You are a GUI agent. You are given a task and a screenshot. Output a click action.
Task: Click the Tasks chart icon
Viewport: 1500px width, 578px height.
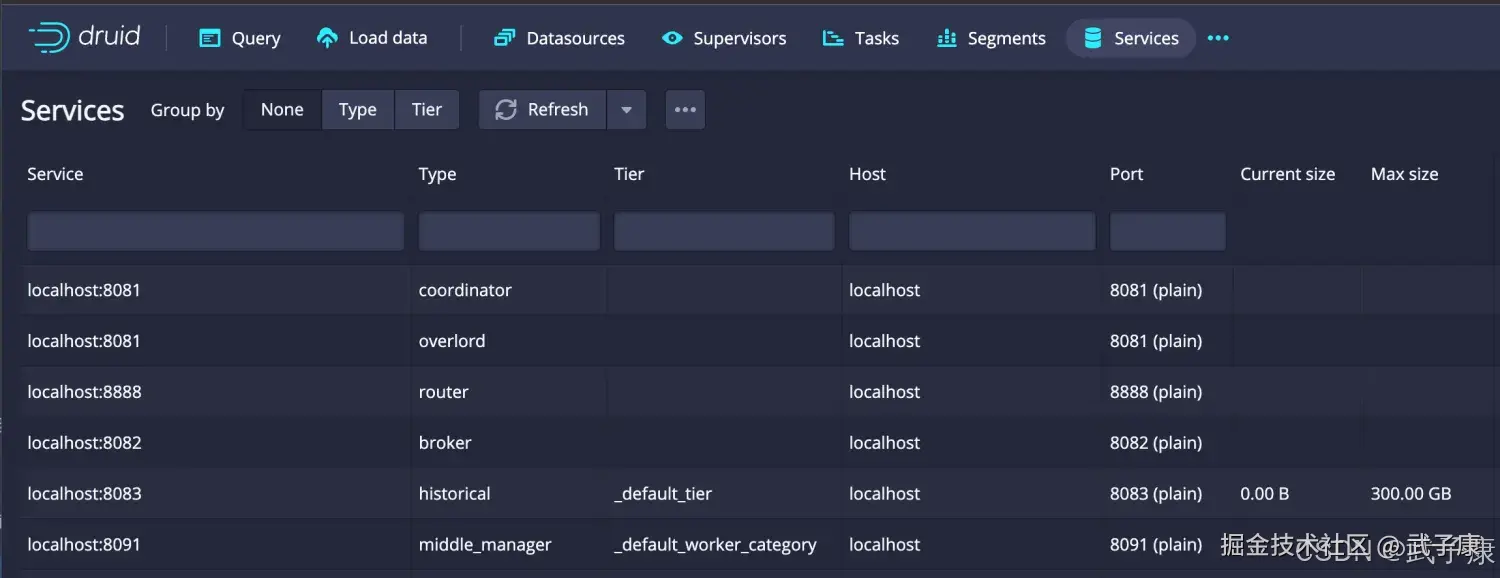(x=833, y=39)
